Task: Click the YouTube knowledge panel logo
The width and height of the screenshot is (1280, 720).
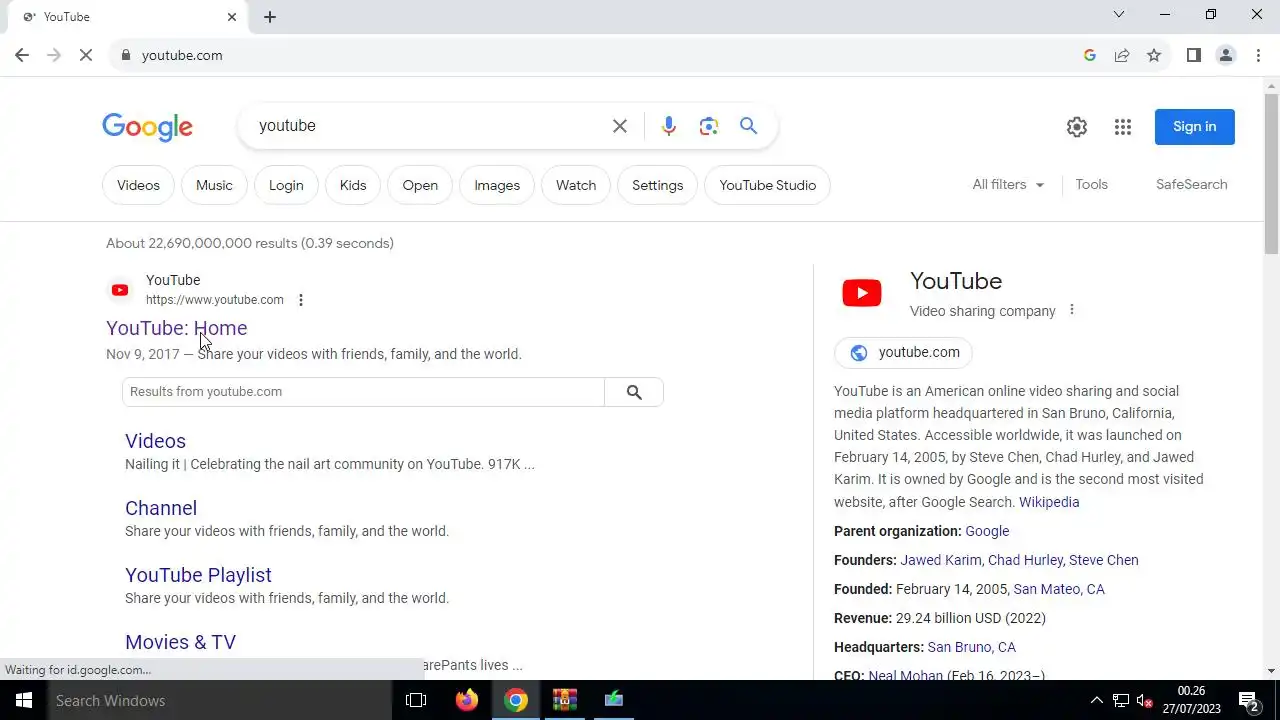Action: click(x=862, y=293)
